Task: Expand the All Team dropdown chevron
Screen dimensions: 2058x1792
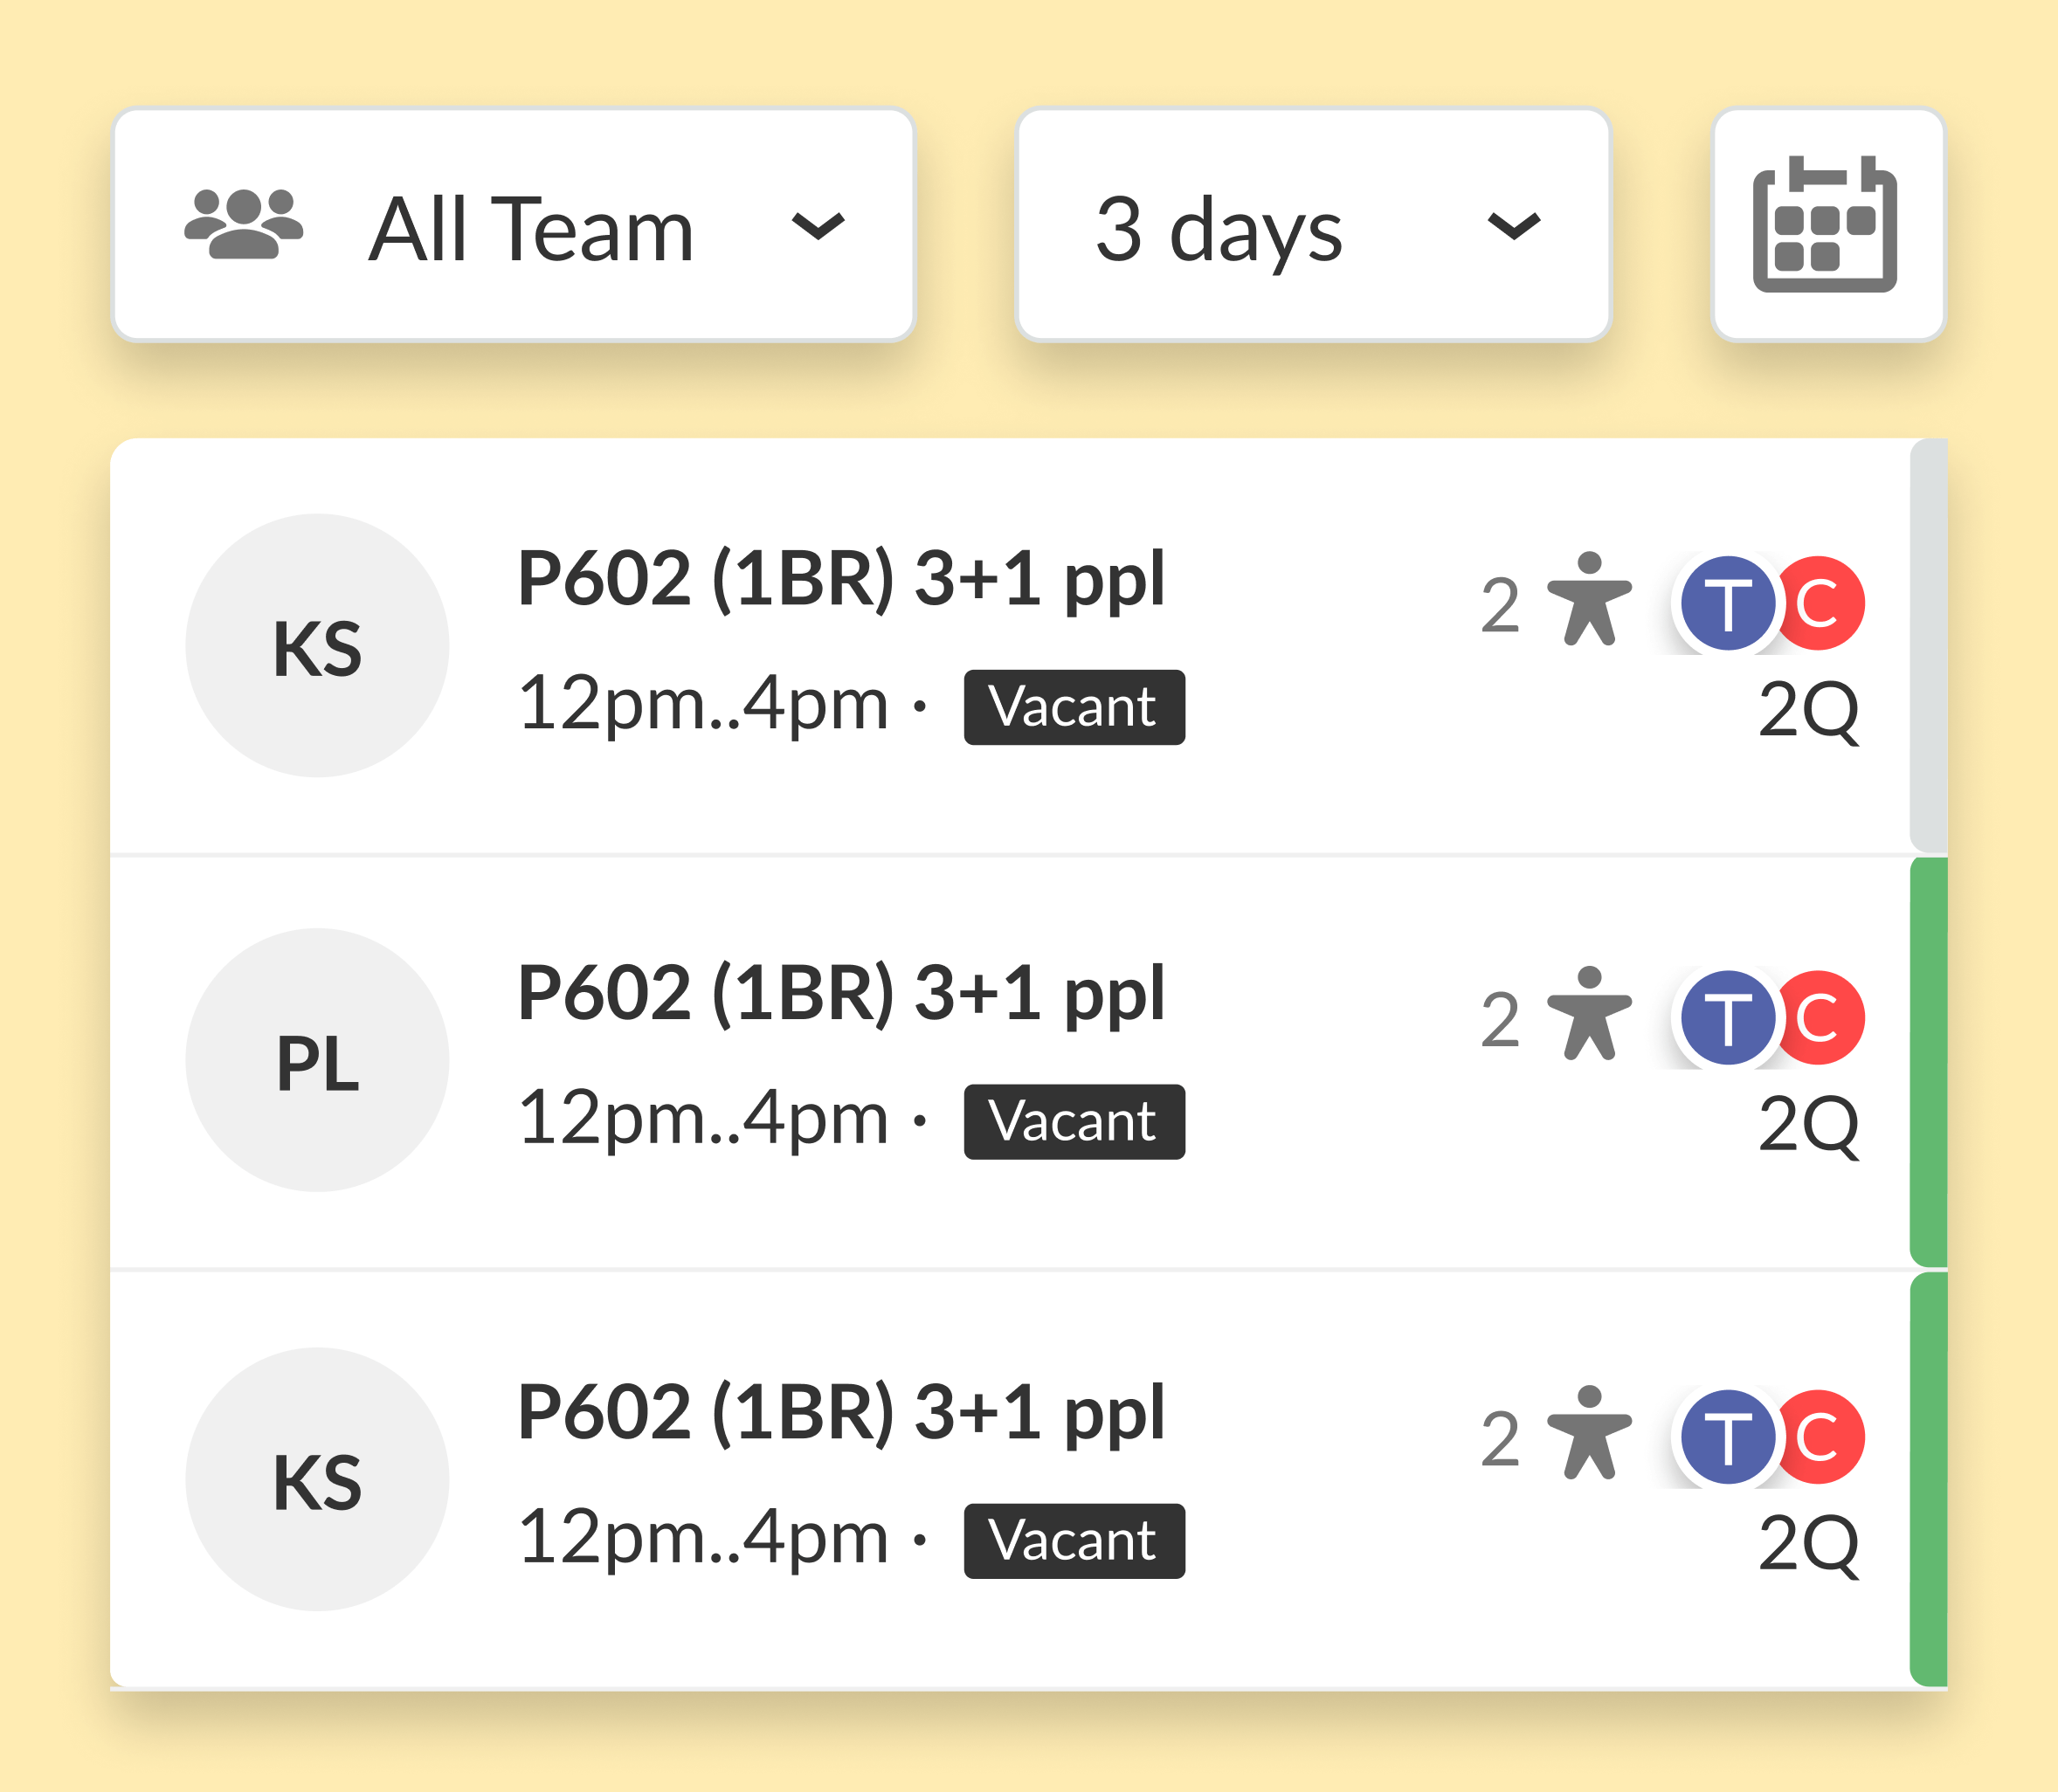Action: pos(818,227)
